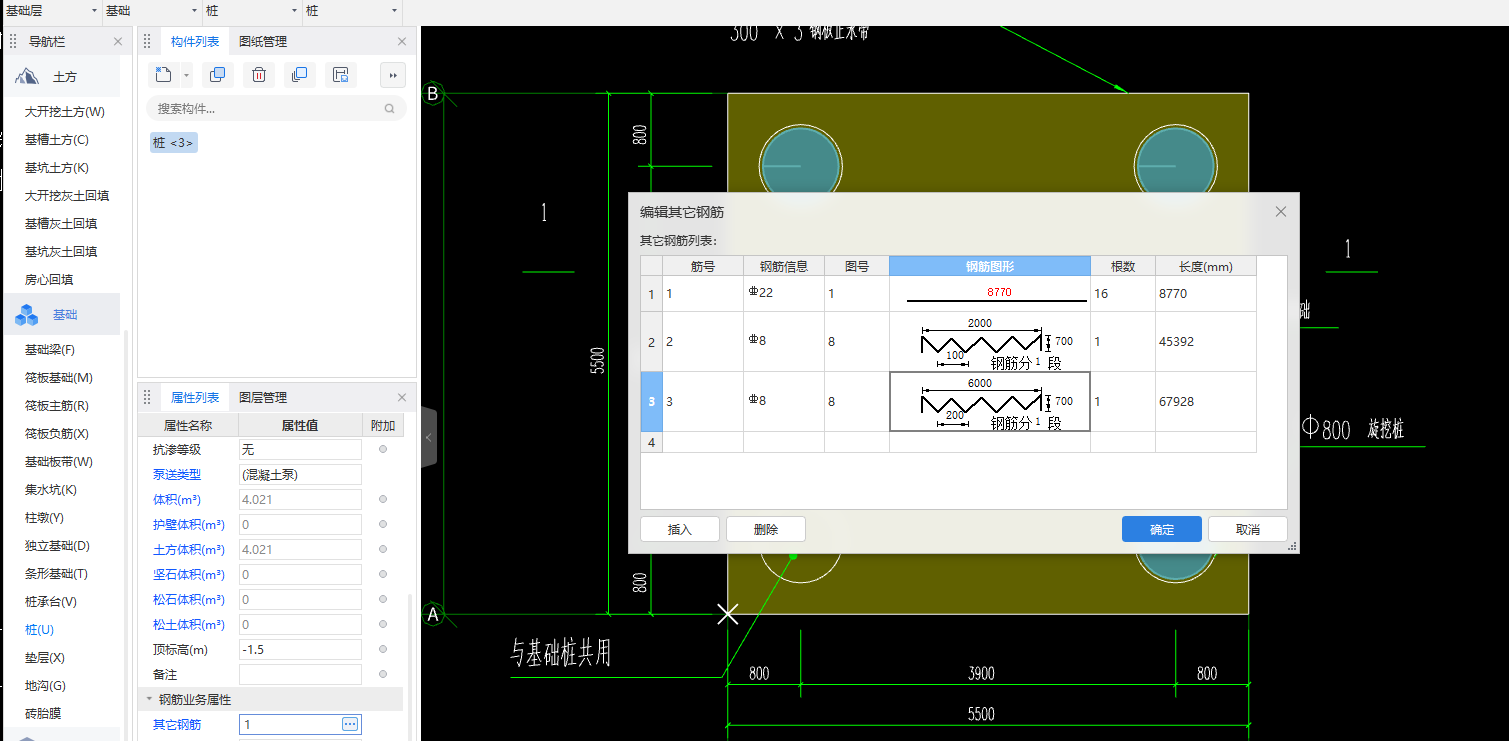Close the 导航栏 panel
The image size is (1509, 741).
coord(118,41)
